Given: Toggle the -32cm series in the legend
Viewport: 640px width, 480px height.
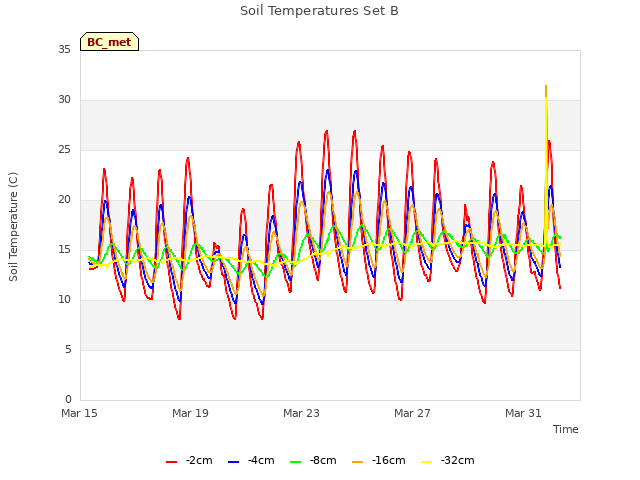Looking at the screenshot, I should pos(448,461).
